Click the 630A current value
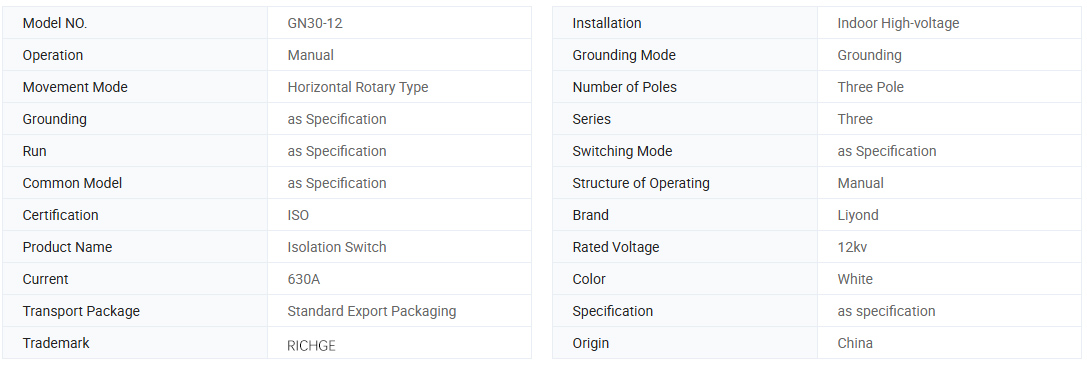The height and width of the screenshot is (366, 1087). pyautogui.click(x=304, y=279)
